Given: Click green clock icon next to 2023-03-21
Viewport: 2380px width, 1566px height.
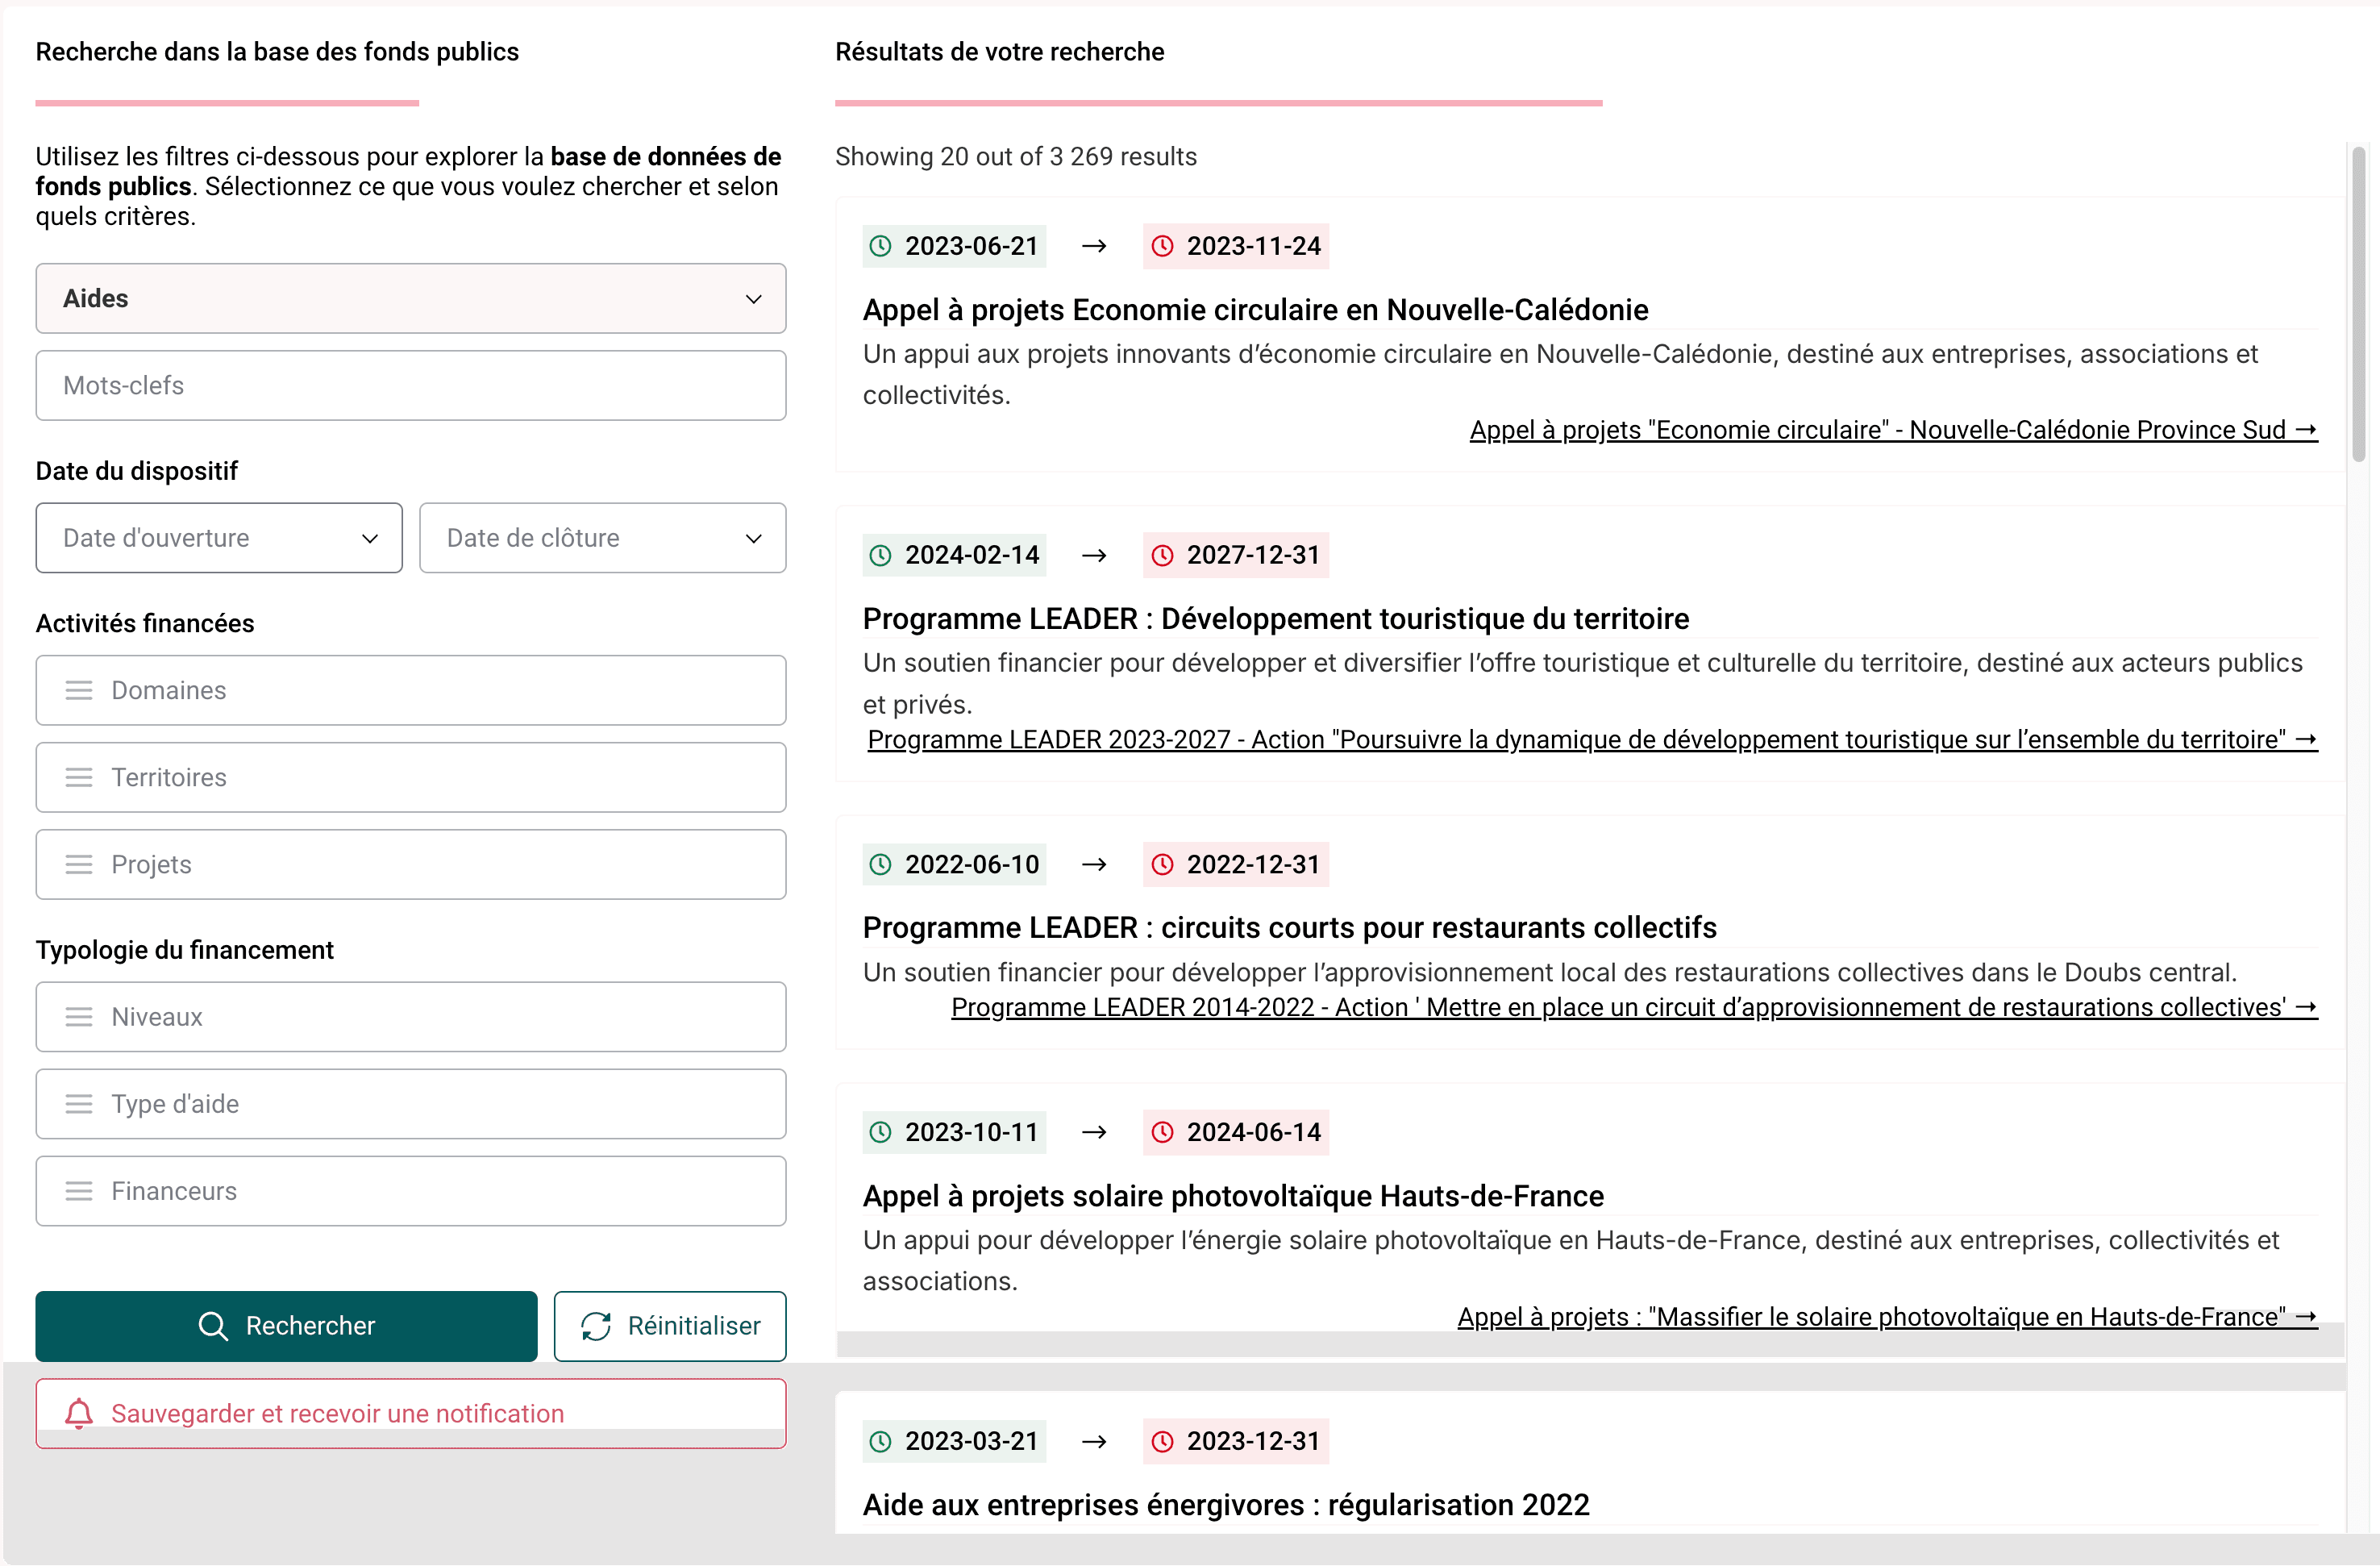Looking at the screenshot, I should [880, 1441].
